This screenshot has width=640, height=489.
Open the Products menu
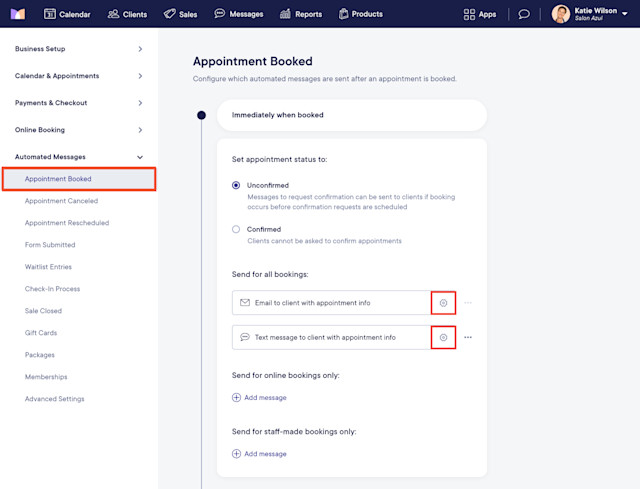[361, 14]
